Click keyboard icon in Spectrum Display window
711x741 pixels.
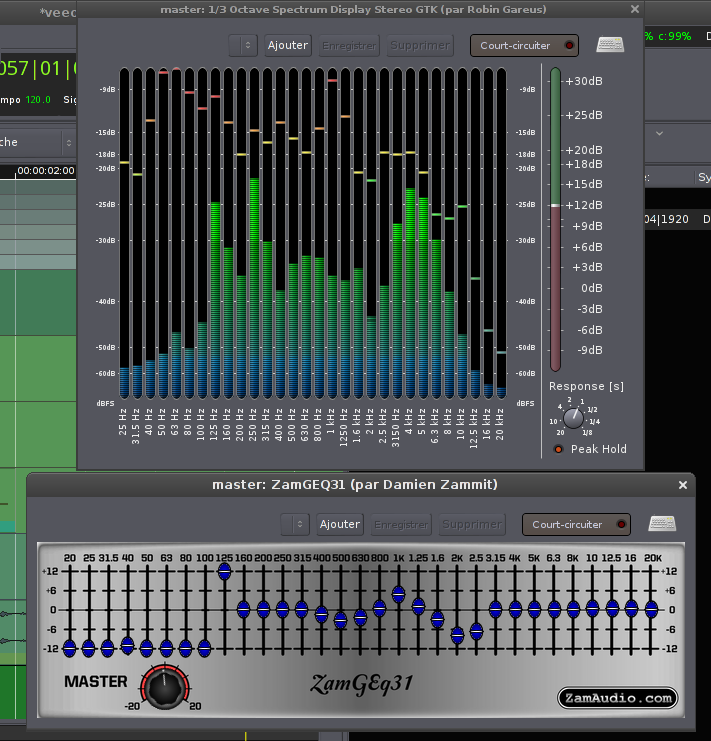[610, 45]
